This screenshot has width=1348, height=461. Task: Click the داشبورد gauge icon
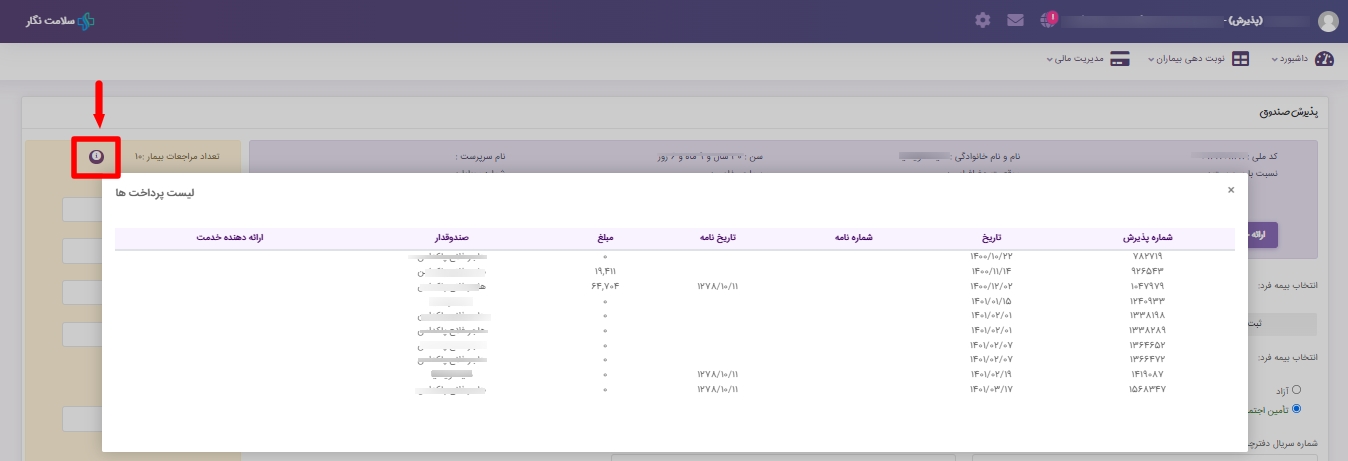1324,59
